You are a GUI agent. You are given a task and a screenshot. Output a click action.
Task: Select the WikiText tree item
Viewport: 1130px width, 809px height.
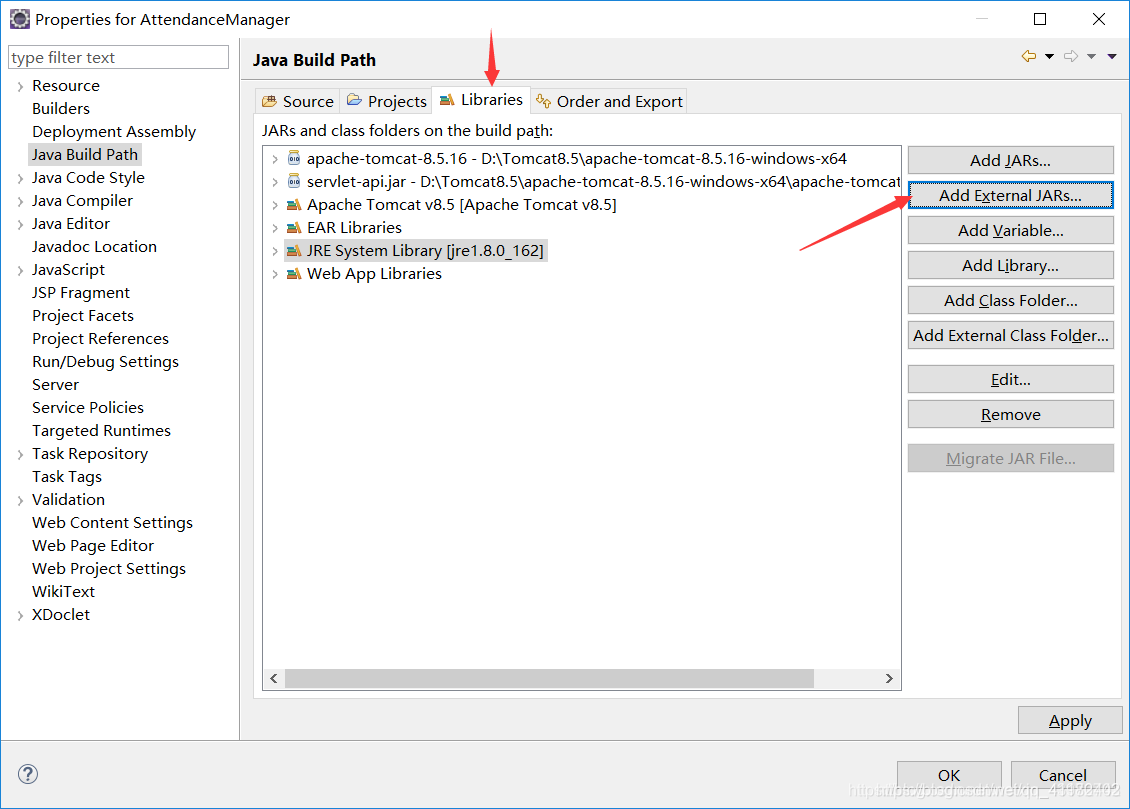coord(63,592)
